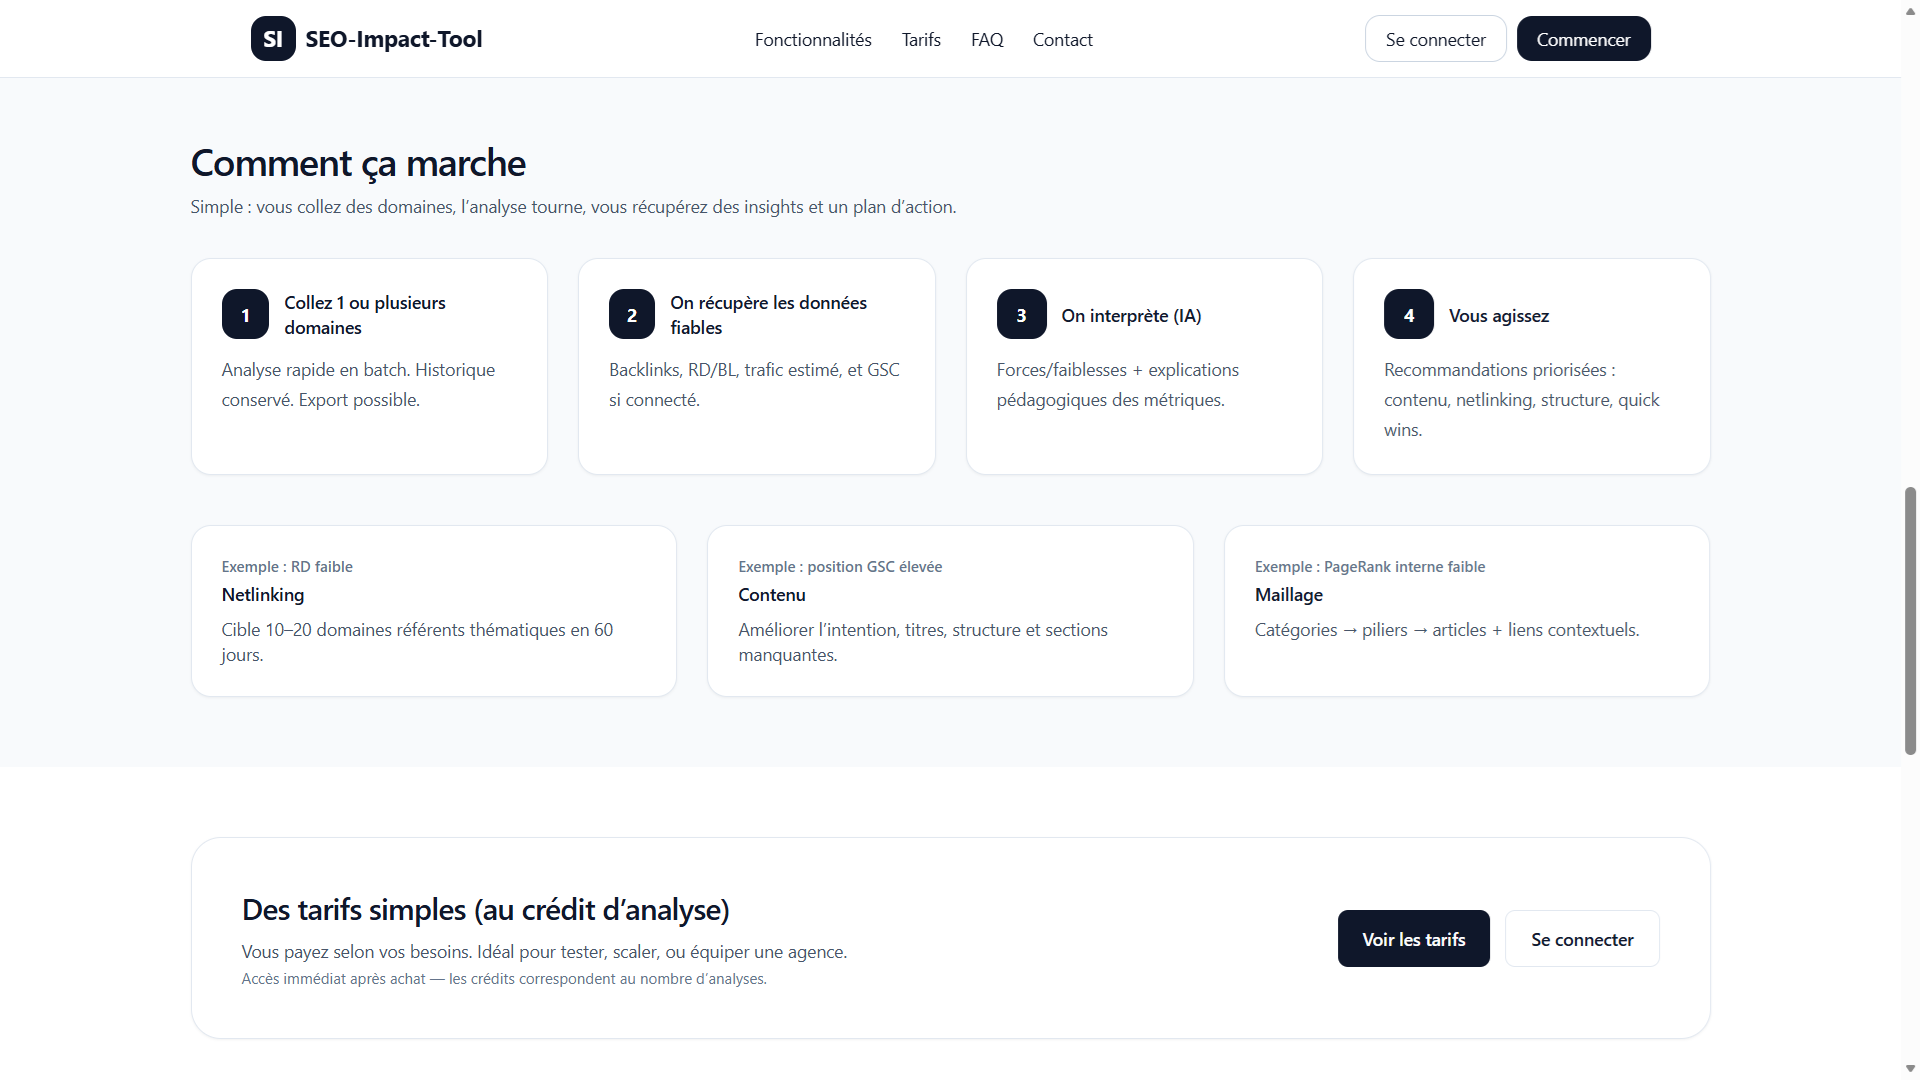Click Se connecter beside Voir les tarifs
Image resolution: width=1920 pixels, height=1080 pixels.
point(1581,939)
